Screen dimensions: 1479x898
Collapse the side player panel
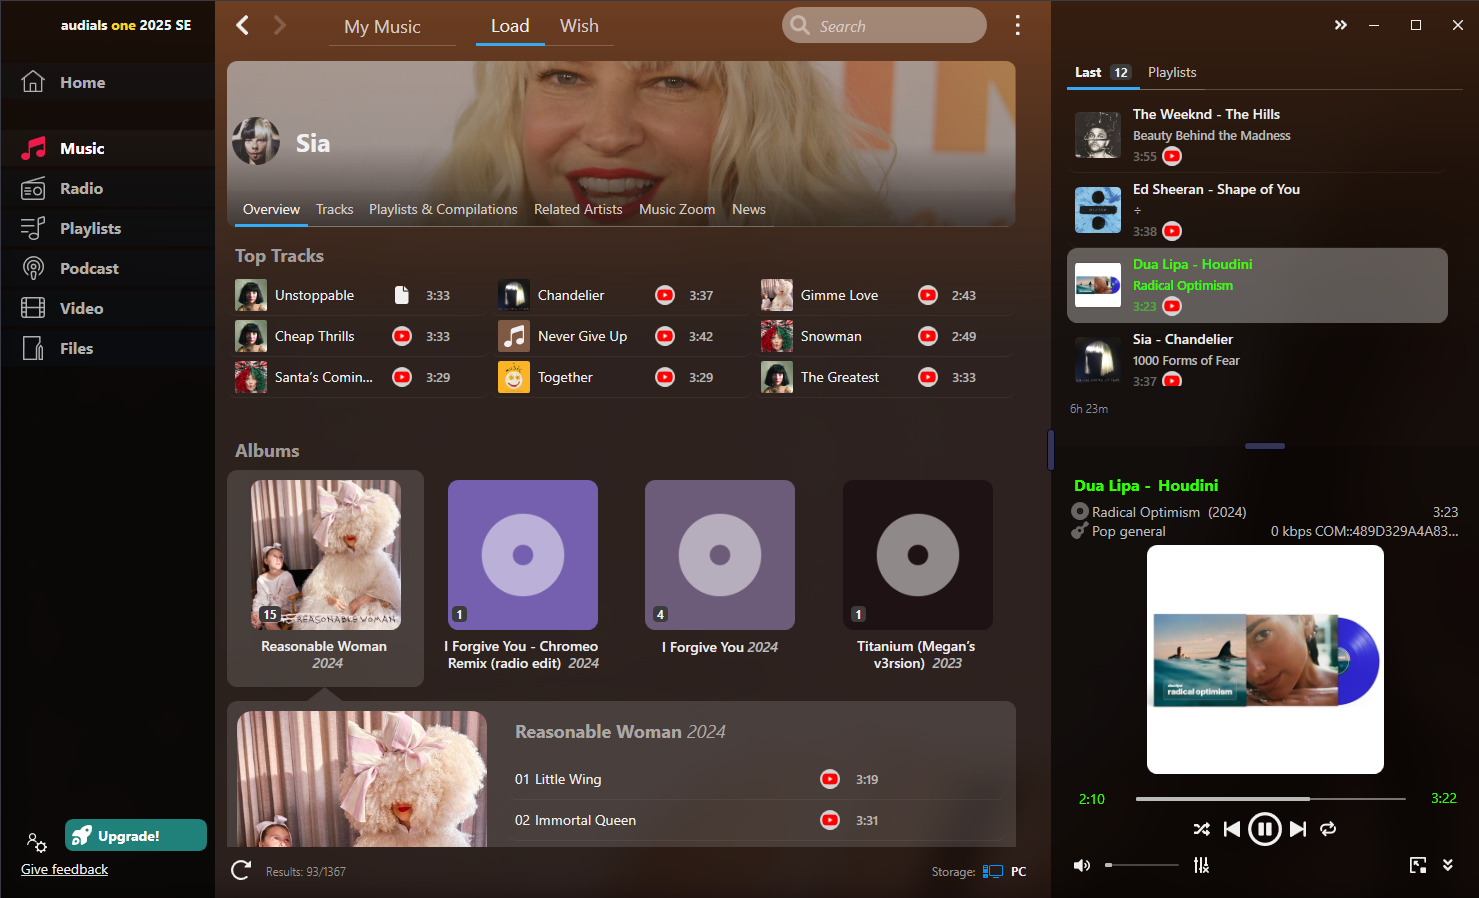pyautogui.click(x=1341, y=25)
